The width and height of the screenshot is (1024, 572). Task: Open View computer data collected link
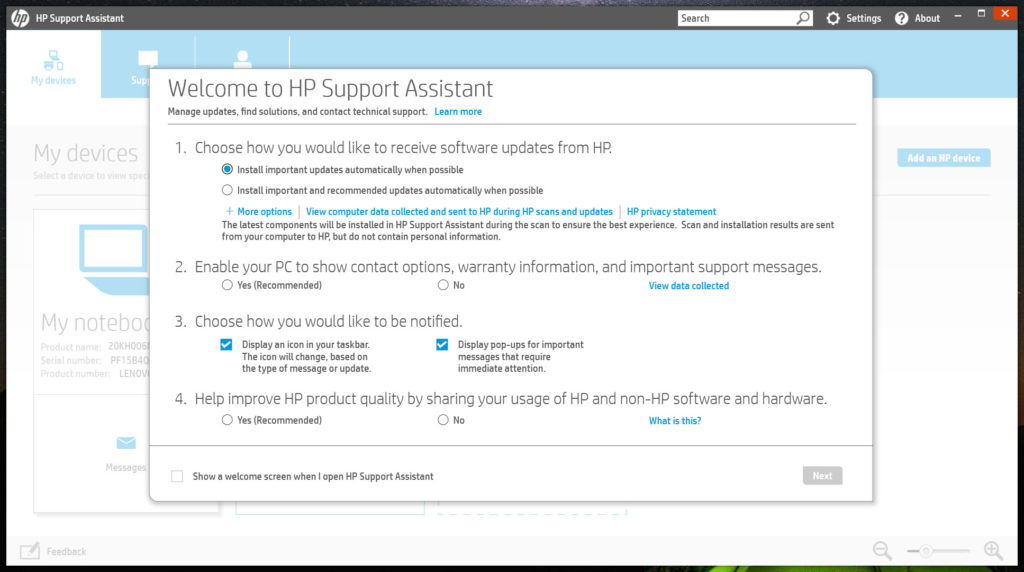pyautogui.click(x=459, y=212)
